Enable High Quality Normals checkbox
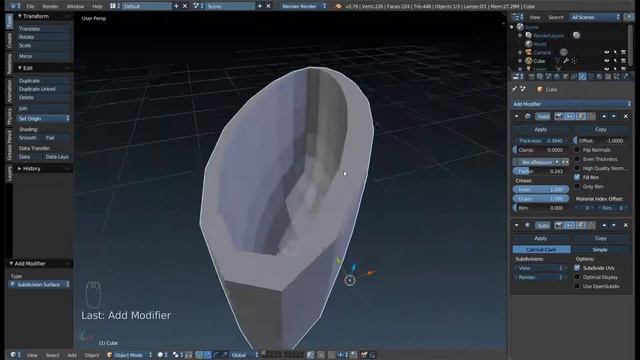640x360 pixels. pyautogui.click(x=577, y=168)
